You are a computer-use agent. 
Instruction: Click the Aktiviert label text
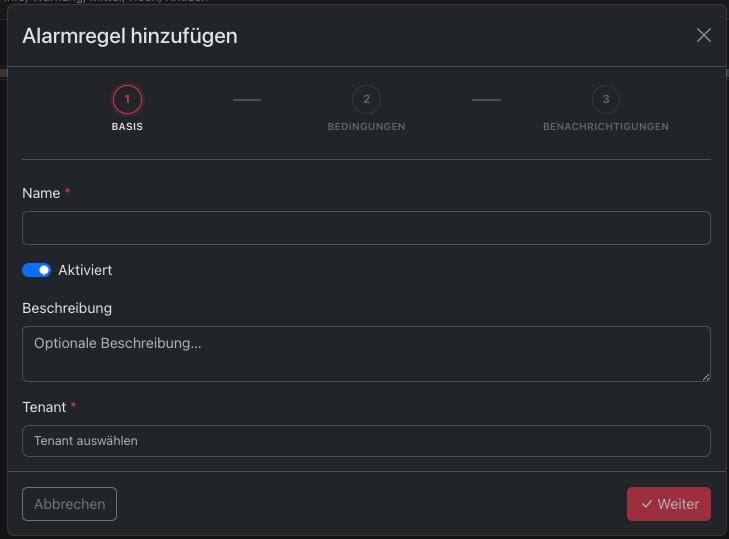(85, 270)
